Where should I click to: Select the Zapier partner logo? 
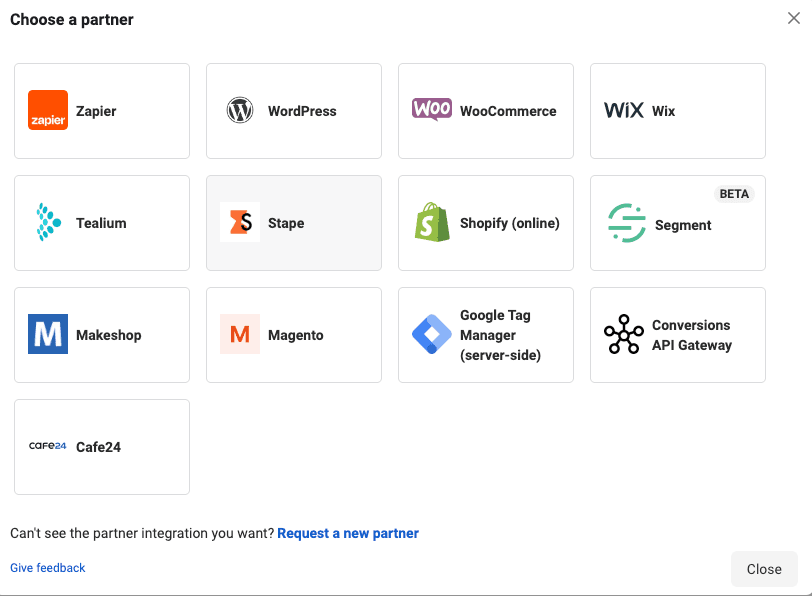tap(48, 110)
